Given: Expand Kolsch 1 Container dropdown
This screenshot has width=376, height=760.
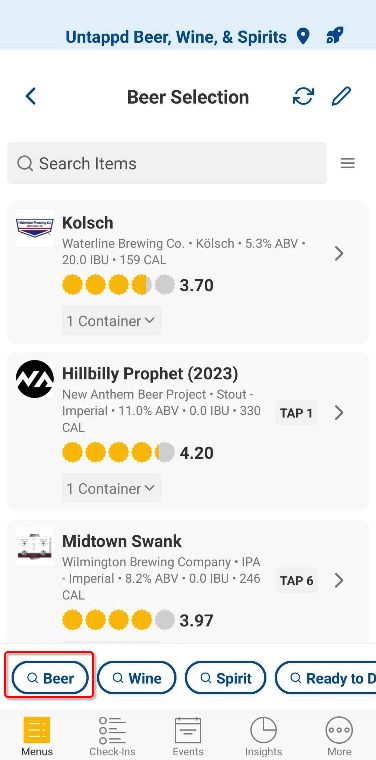Looking at the screenshot, I should (111, 321).
